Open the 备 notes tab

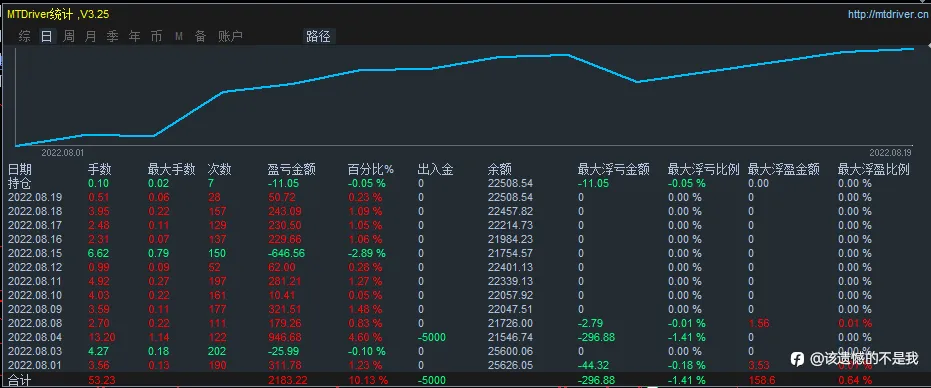[201, 37]
